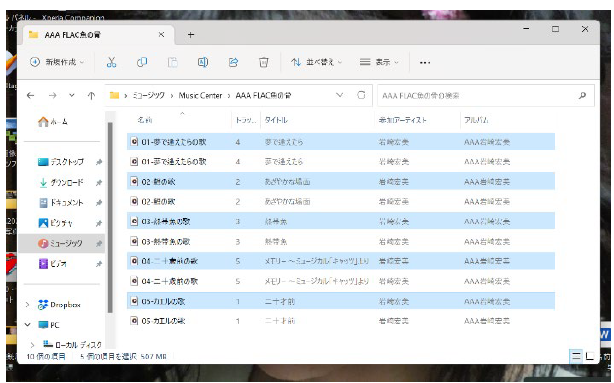Click the sidebar vertical scrollbar

point(110,217)
